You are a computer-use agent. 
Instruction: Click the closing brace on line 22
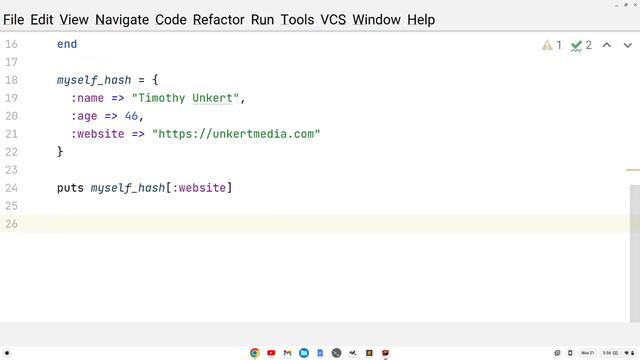click(60, 152)
